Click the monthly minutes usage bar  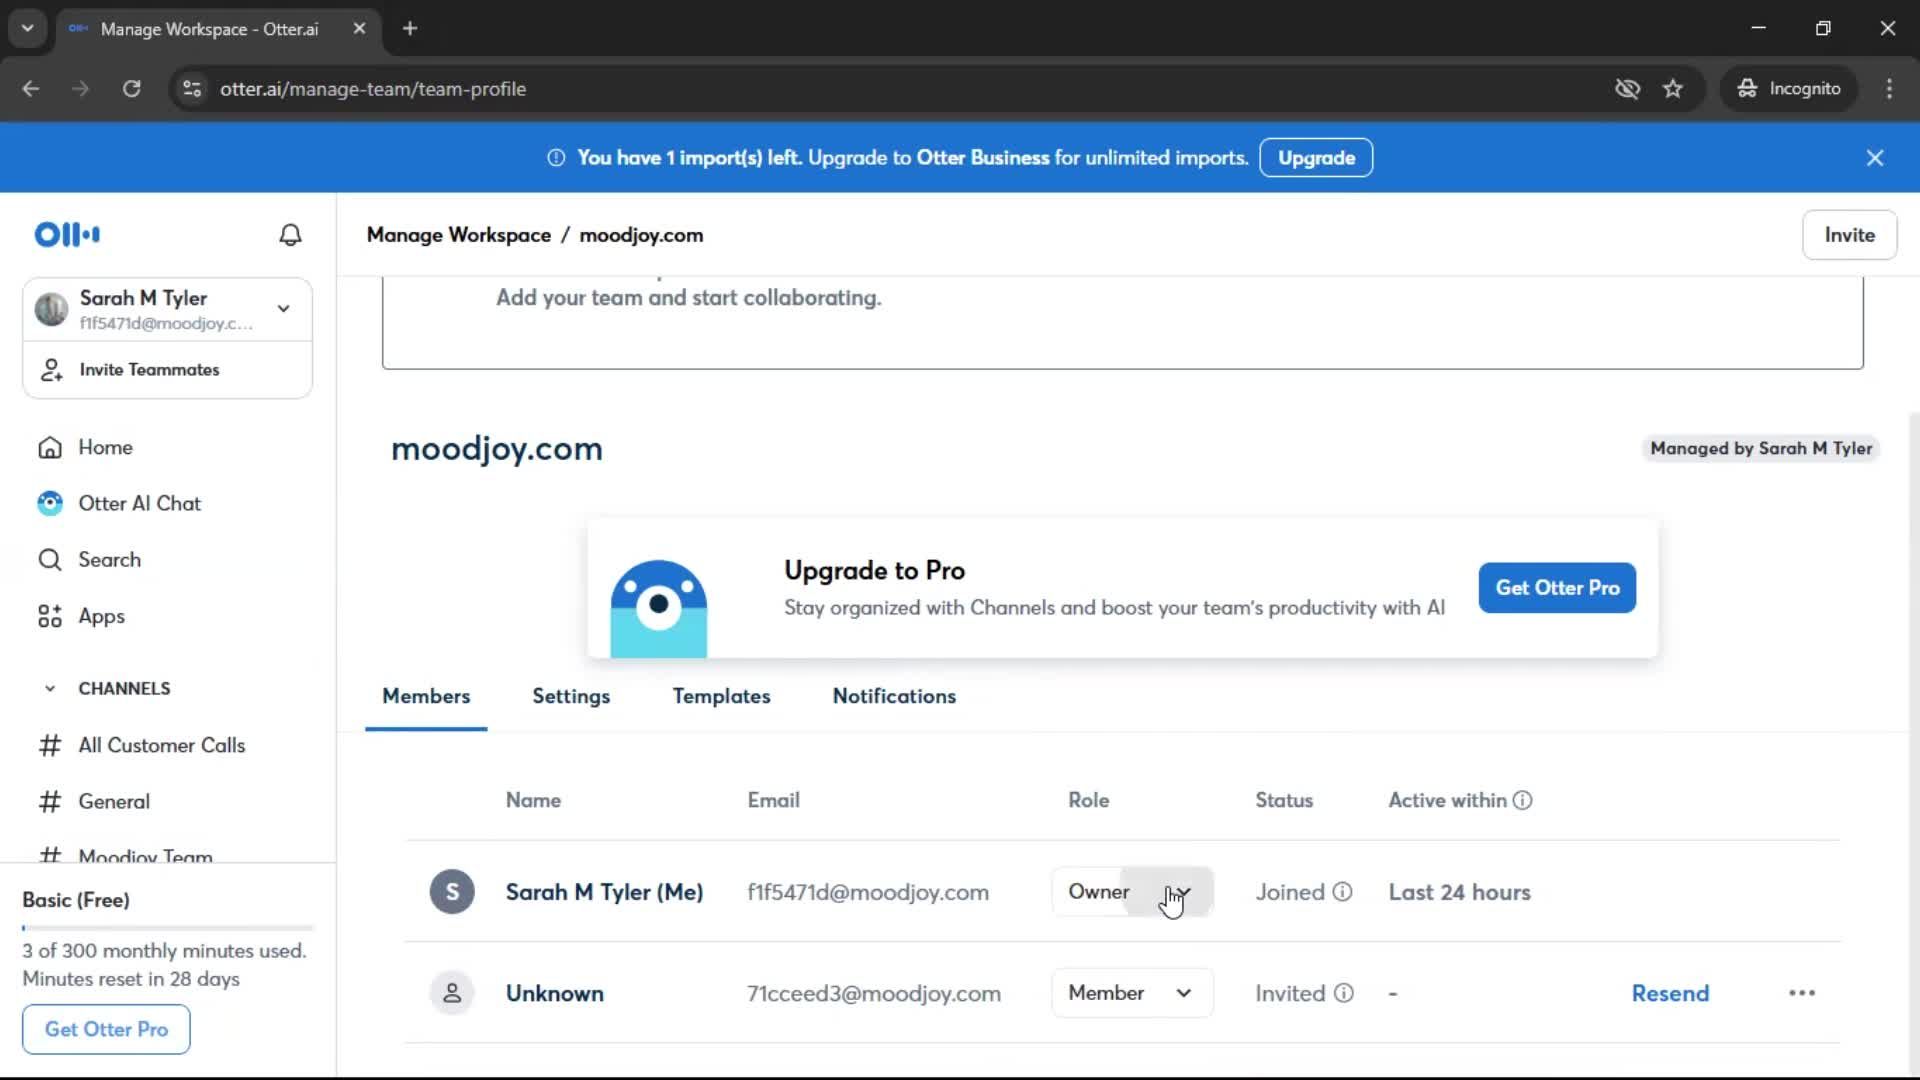168,928
